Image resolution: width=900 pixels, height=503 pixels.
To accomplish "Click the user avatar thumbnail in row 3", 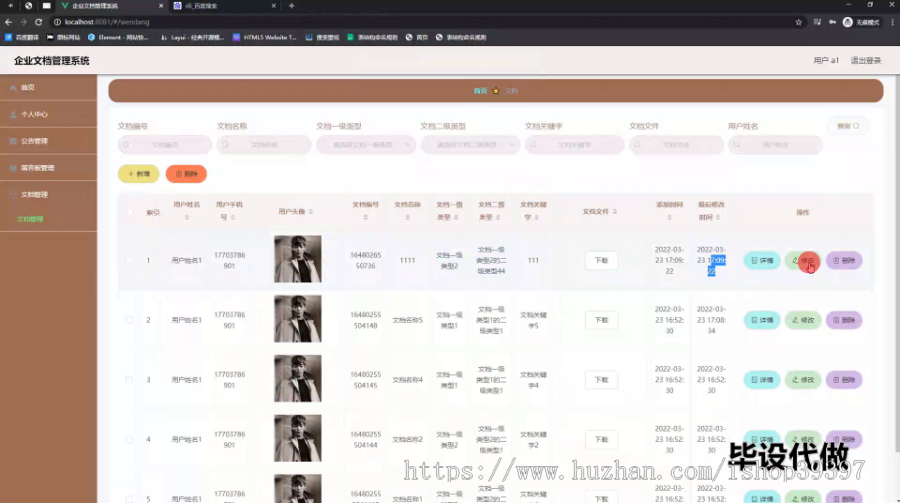I will [297, 378].
